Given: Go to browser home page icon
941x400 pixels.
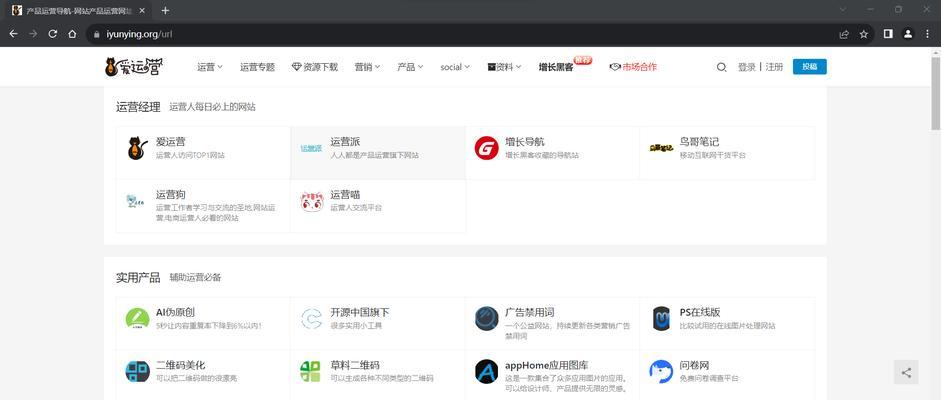Looking at the screenshot, I should click(x=72, y=34).
